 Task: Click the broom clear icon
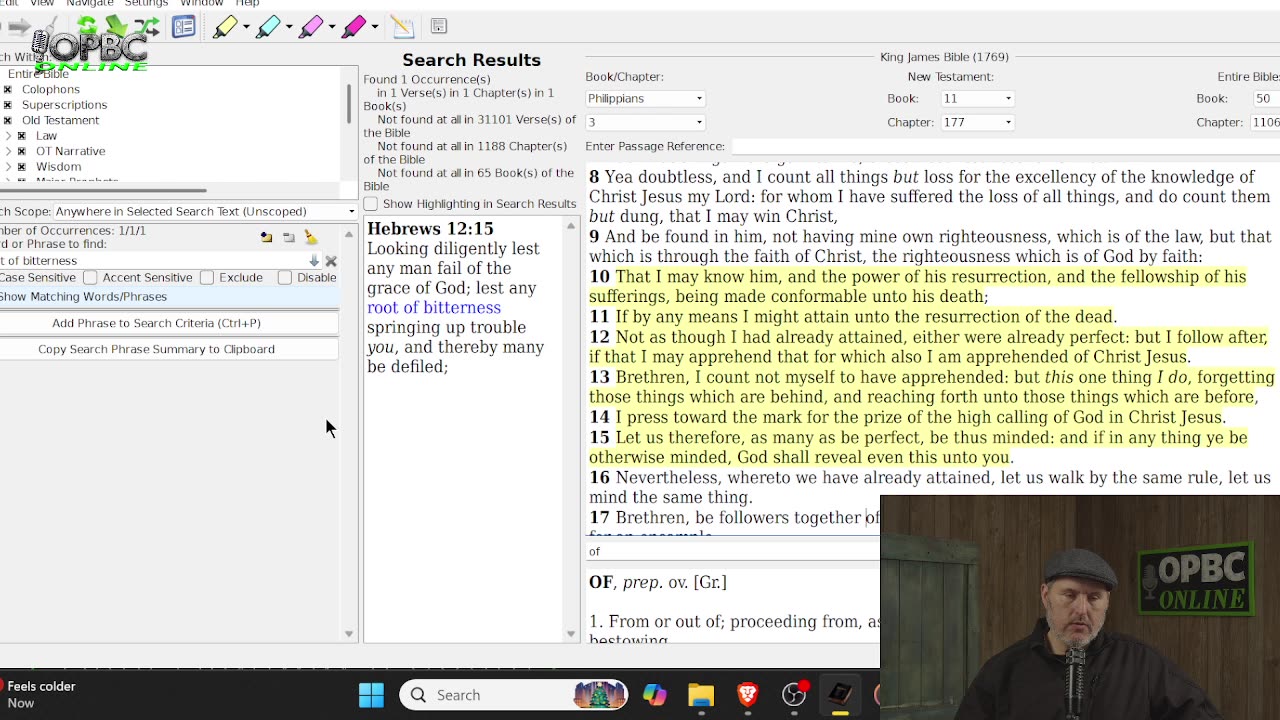[310, 237]
